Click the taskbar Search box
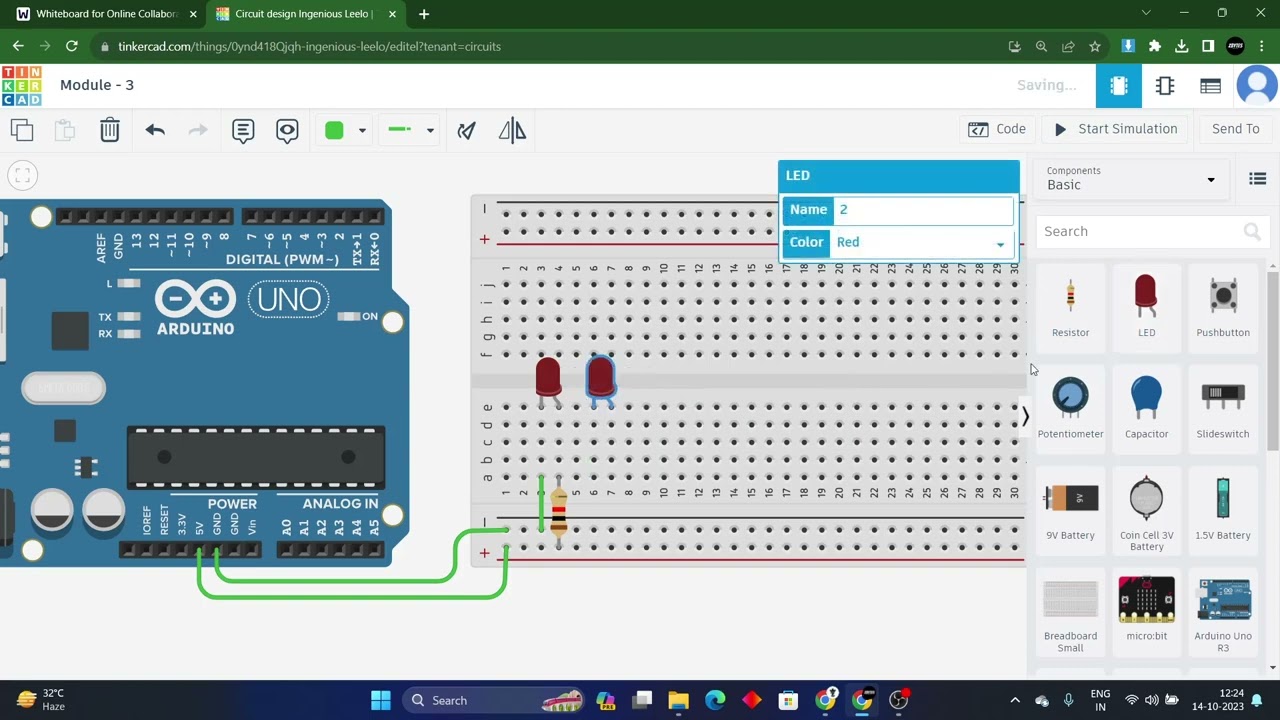The height and width of the screenshot is (720, 1280). point(495,700)
